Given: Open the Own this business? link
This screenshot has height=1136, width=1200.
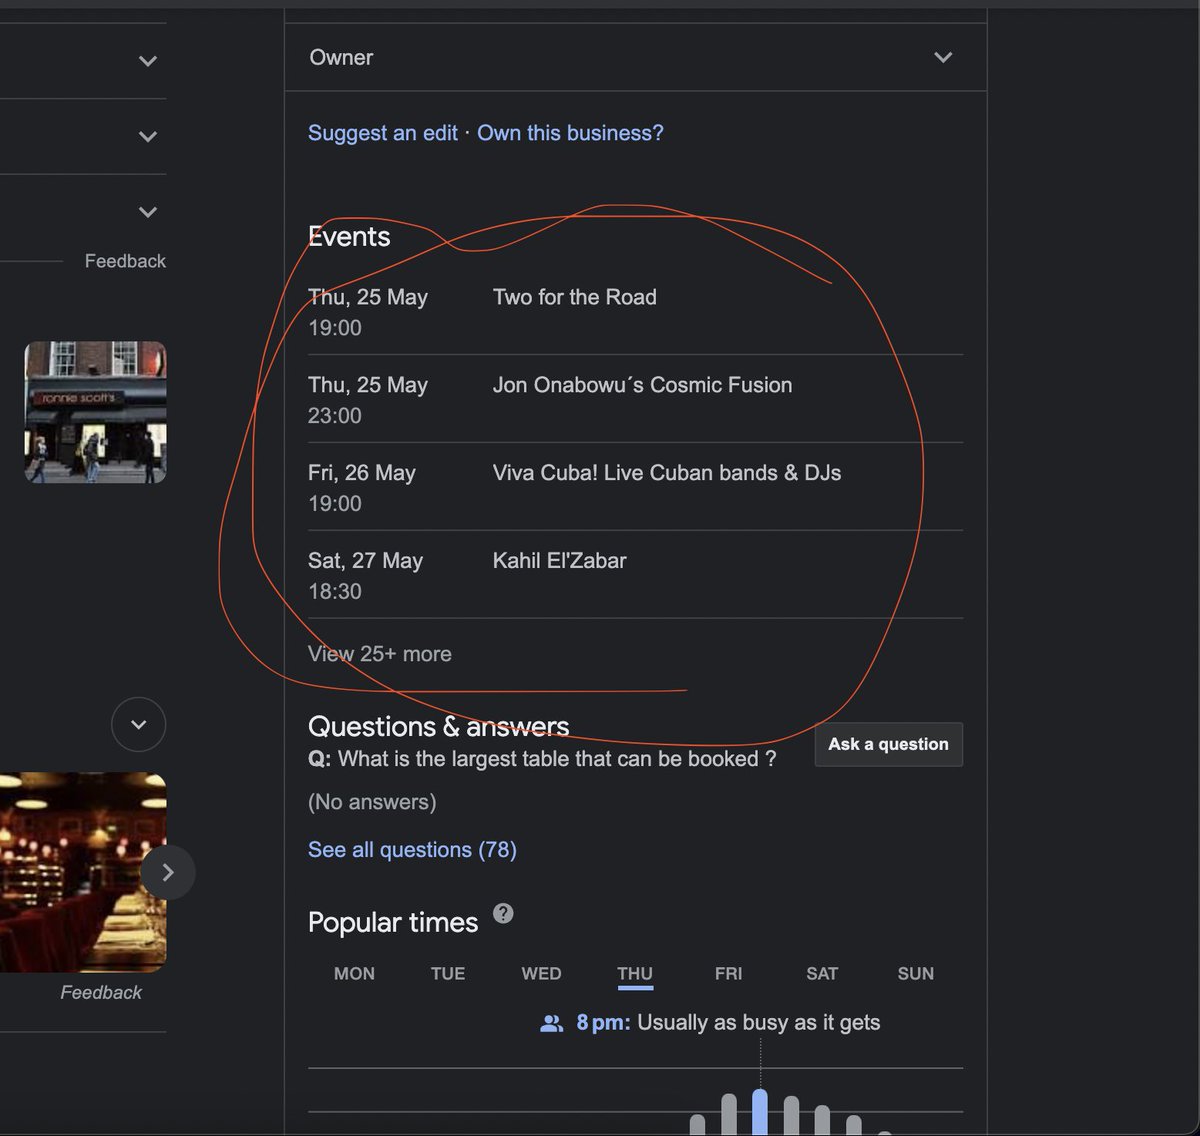Looking at the screenshot, I should [570, 133].
